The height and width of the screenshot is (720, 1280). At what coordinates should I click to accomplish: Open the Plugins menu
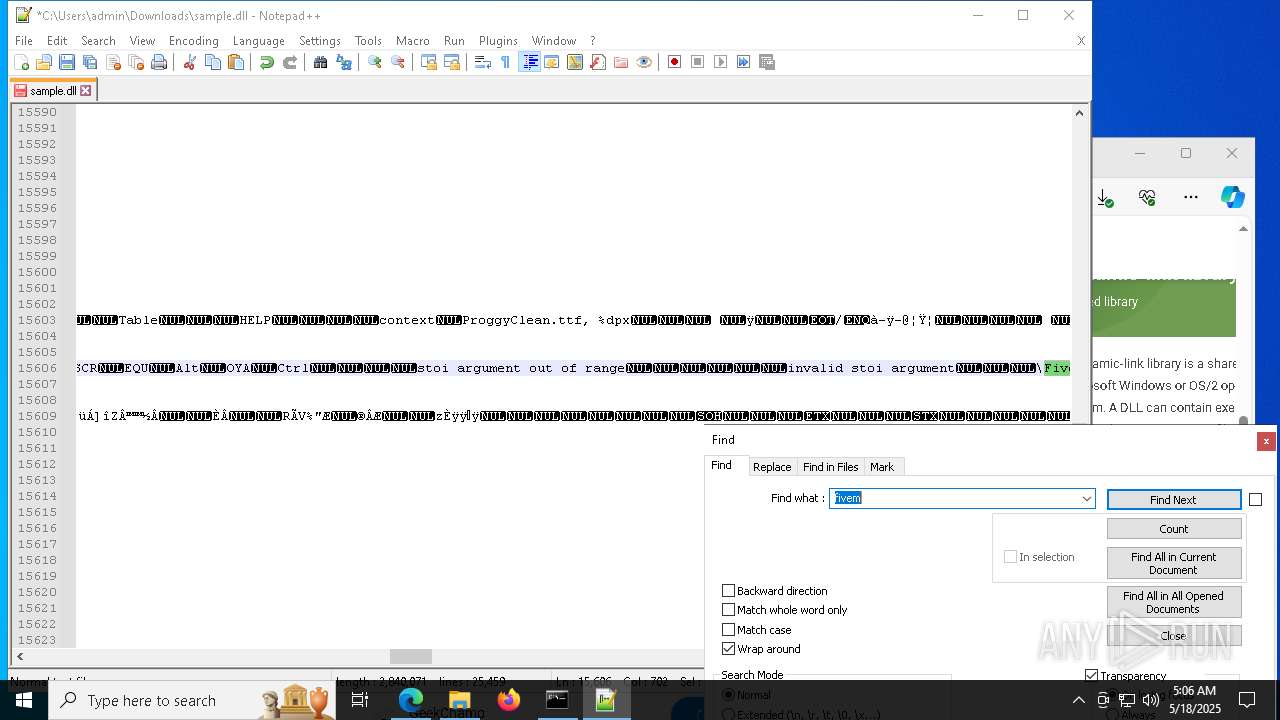coord(498,41)
